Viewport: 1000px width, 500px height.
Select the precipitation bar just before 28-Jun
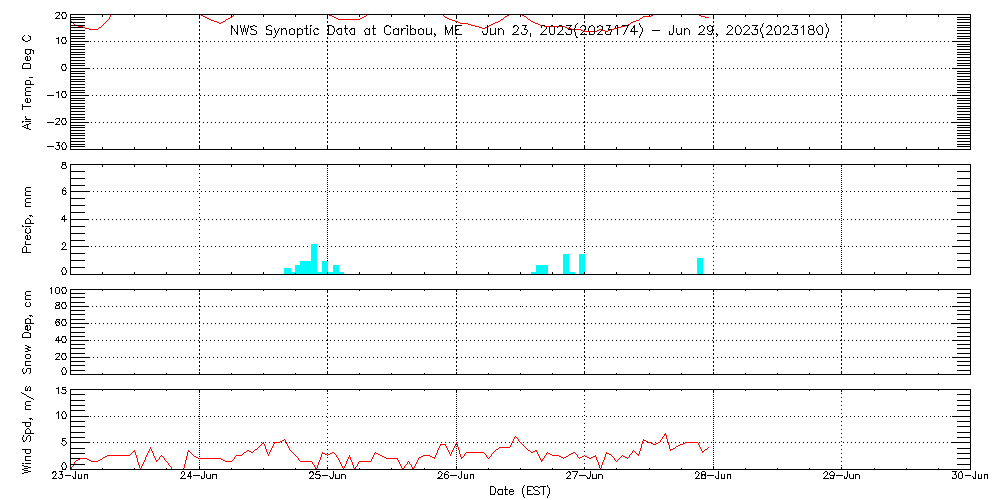point(700,265)
